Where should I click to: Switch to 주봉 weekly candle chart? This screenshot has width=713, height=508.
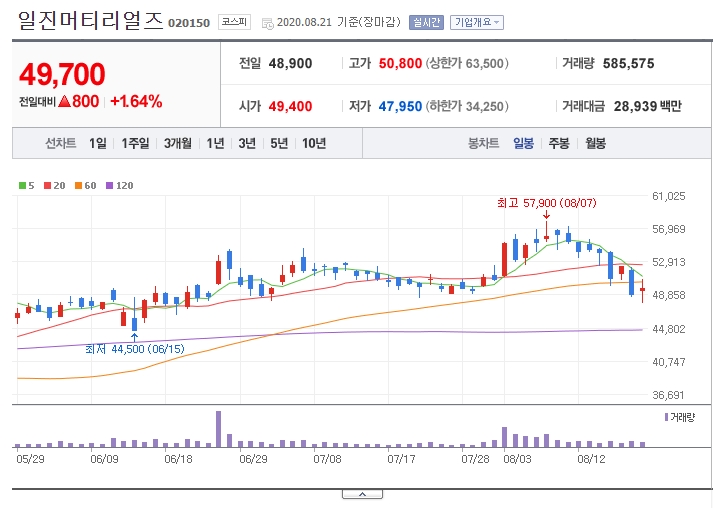(559, 144)
